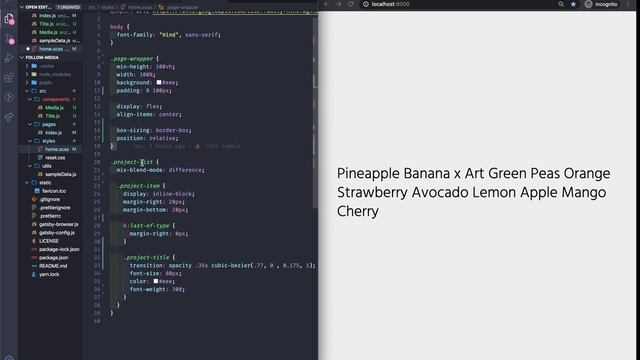This screenshot has height=360, width=640.
Task: Bookmark this page with the star icon
Action: coord(573,4)
